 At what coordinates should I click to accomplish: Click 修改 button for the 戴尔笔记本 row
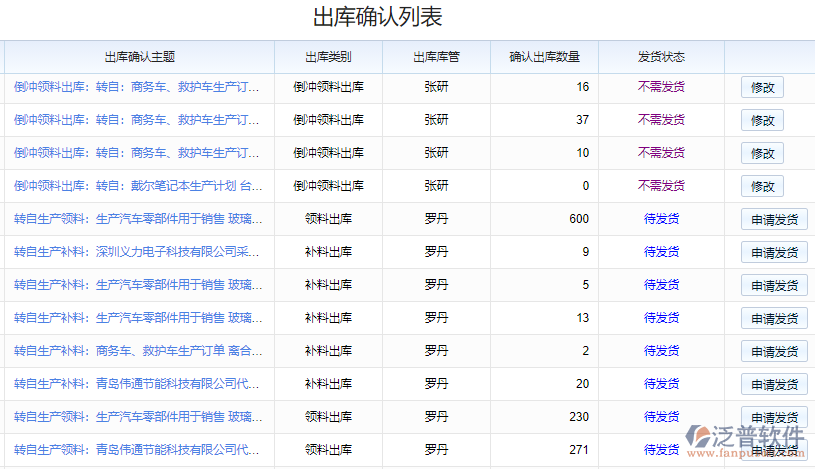click(762, 186)
